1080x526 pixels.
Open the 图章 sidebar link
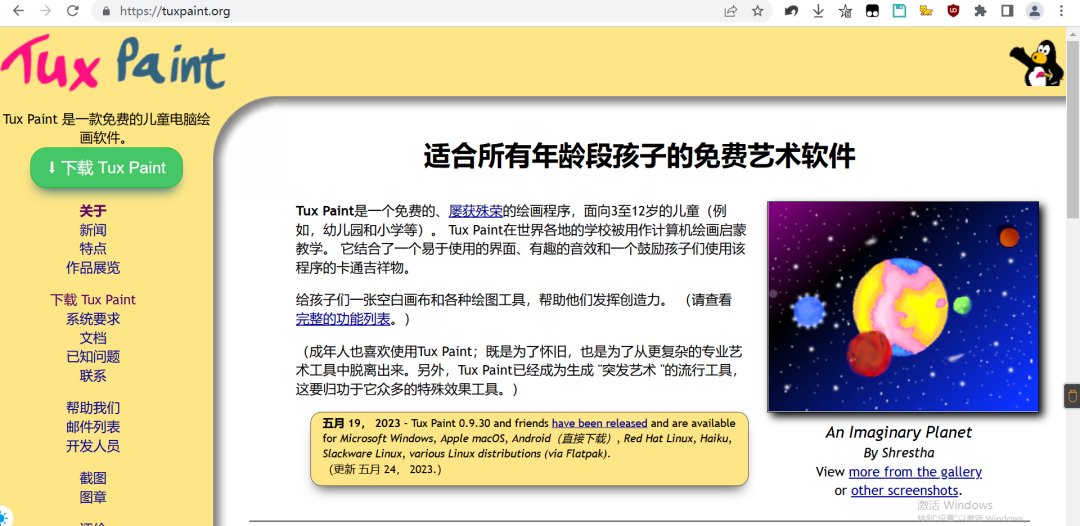click(93, 497)
